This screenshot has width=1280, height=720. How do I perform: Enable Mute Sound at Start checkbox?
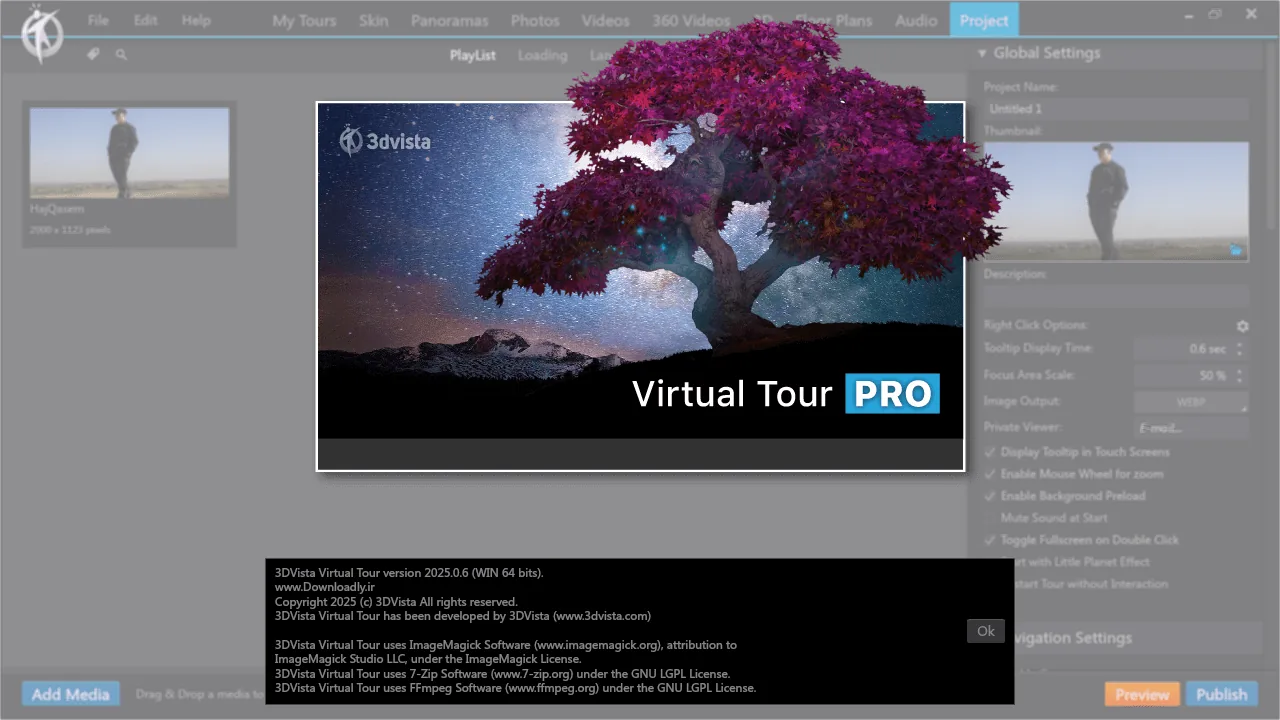[990, 518]
